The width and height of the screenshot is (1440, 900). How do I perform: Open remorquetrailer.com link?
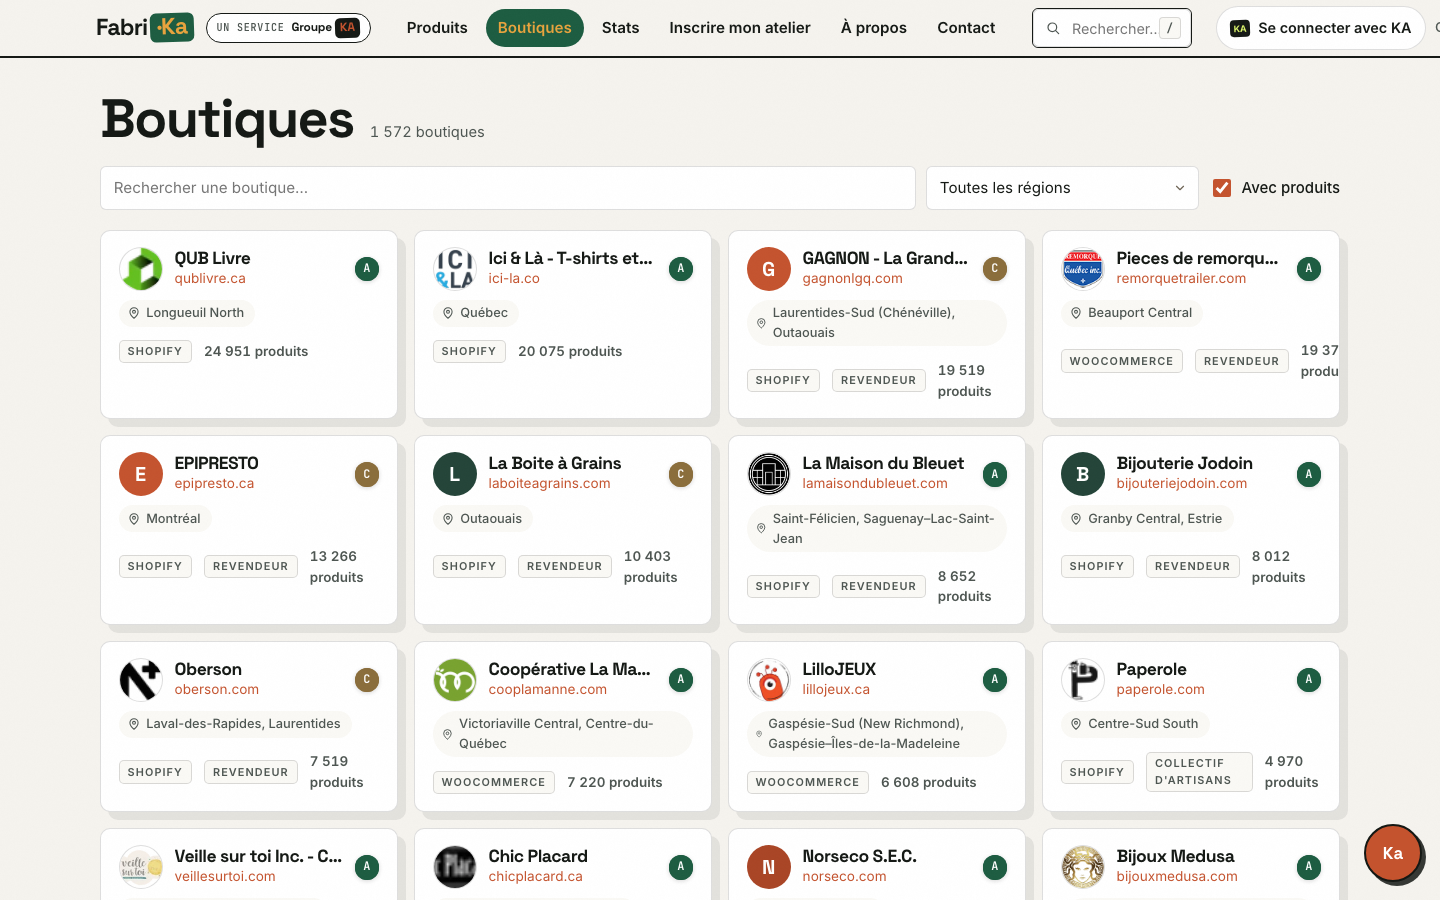click(1182, 279)
